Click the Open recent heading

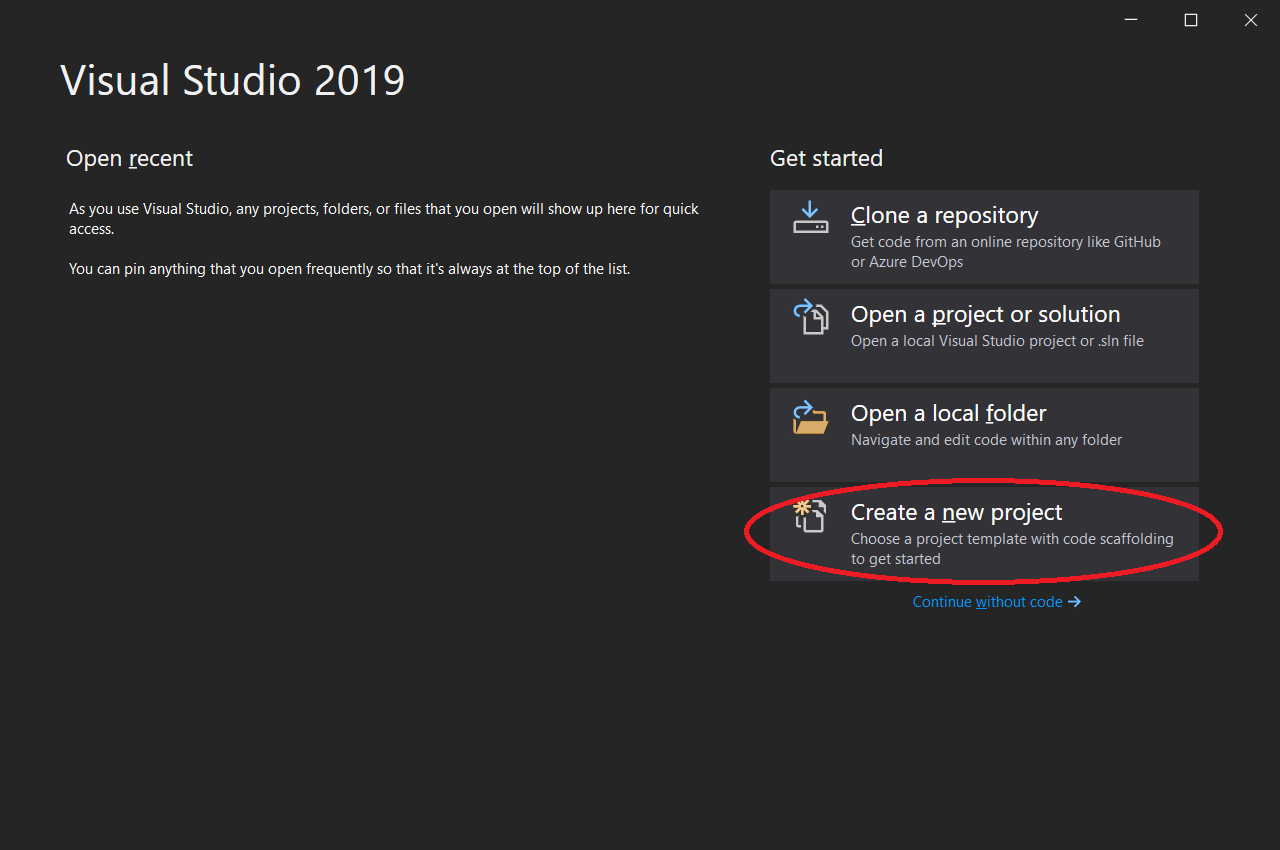[x=129, y=158]
